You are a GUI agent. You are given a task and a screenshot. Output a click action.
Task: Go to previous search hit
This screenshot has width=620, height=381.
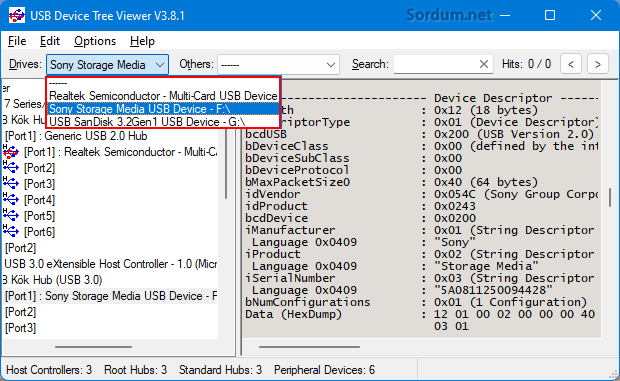click(x=571, y=64)
